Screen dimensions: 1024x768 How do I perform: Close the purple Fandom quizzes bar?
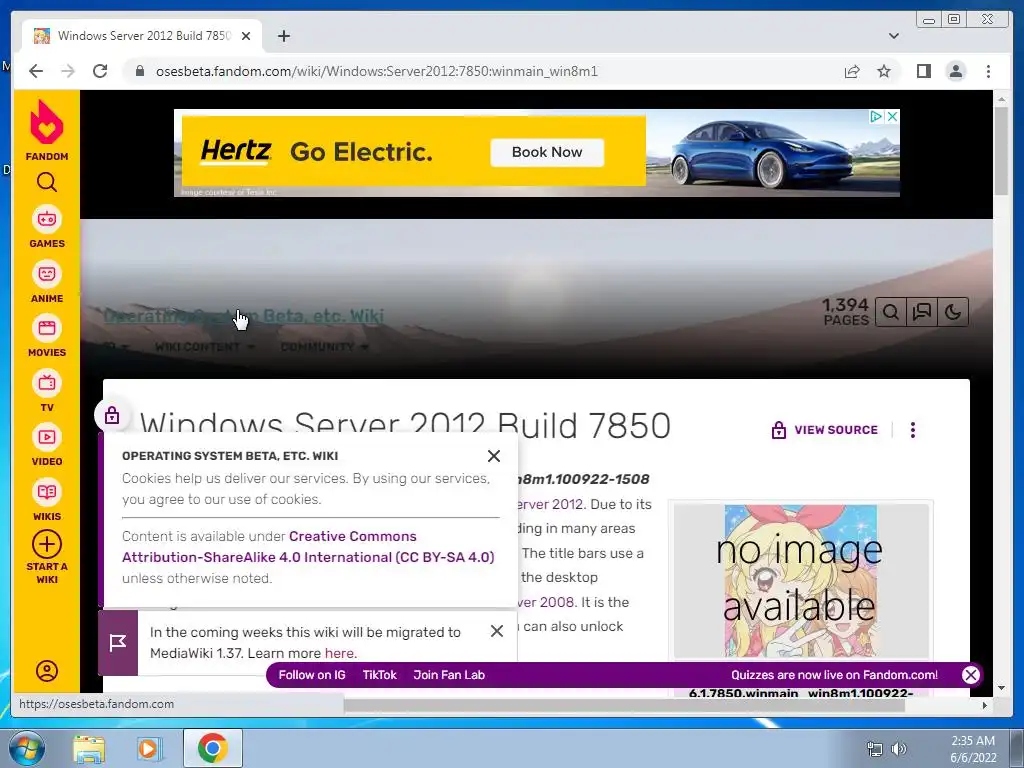(x=971, y=675)
